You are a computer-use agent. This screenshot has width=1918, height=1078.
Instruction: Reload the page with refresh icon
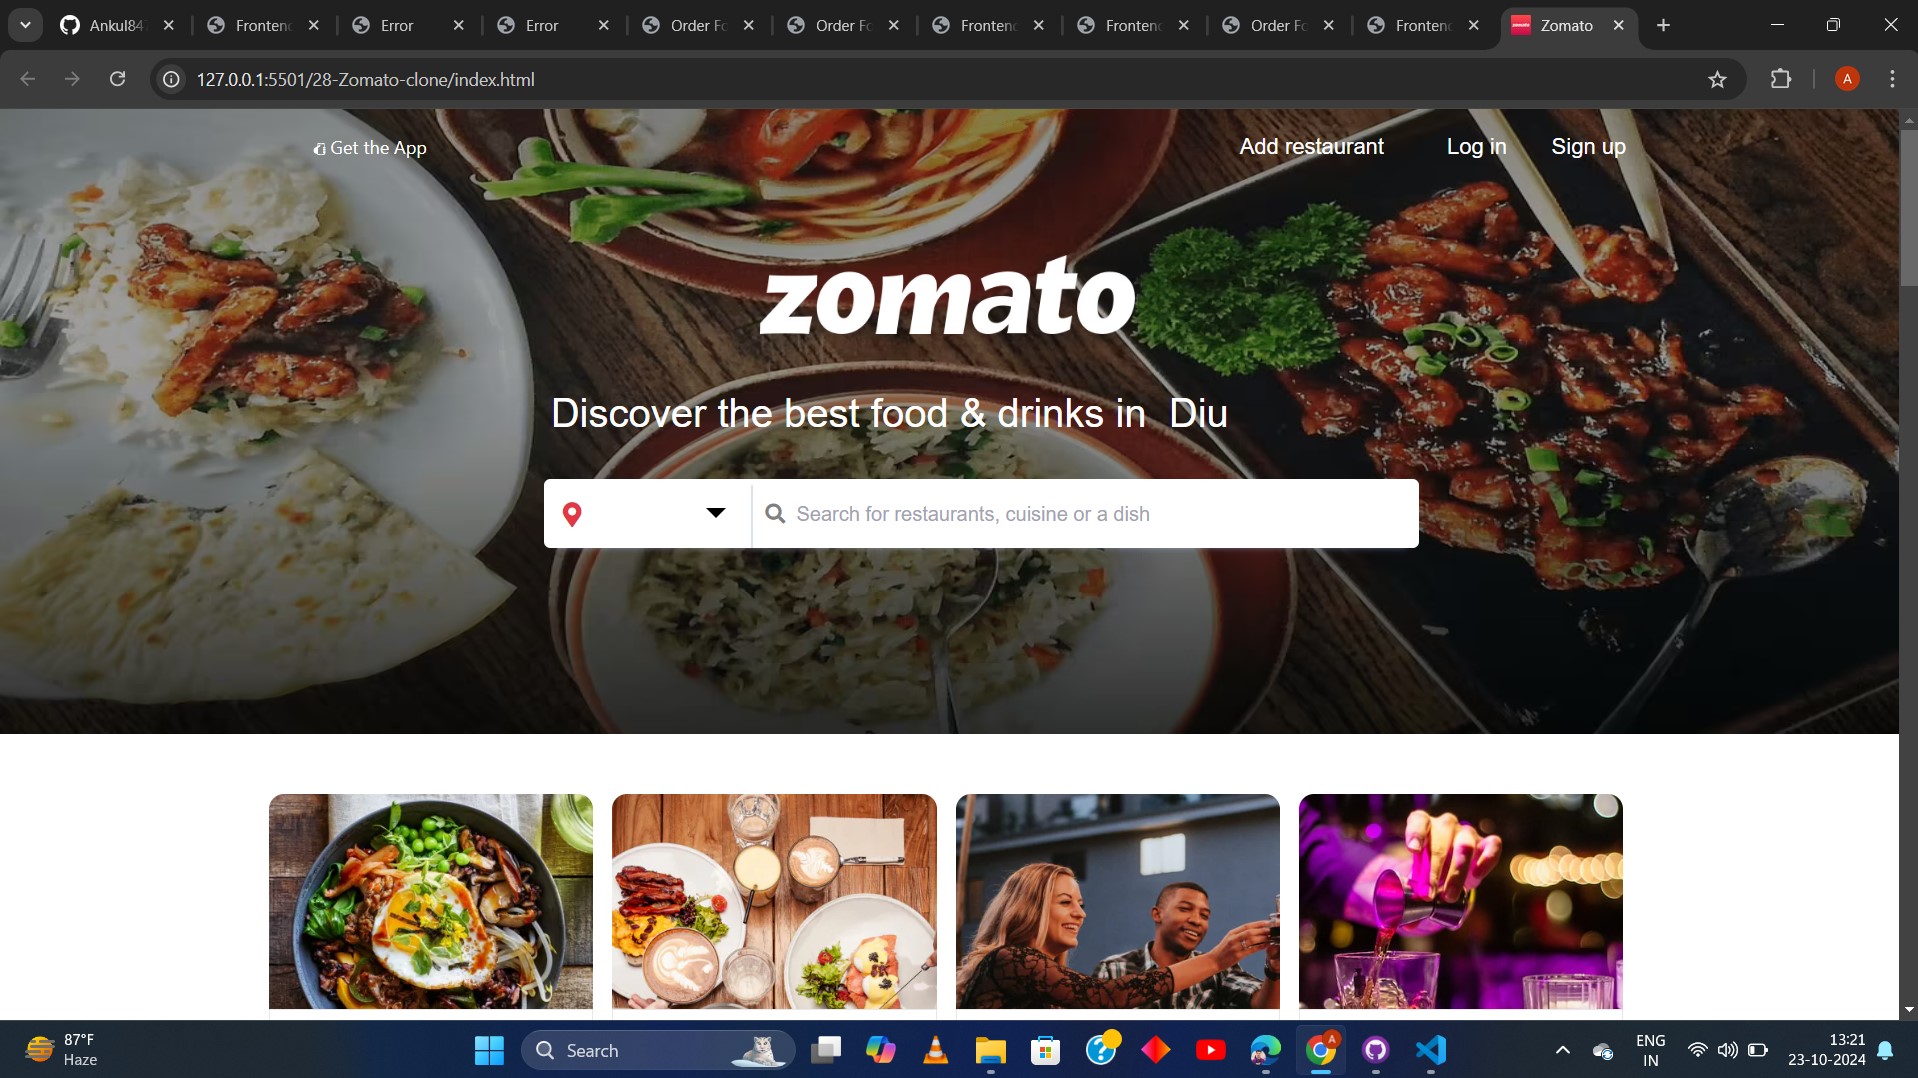[117, 79]
